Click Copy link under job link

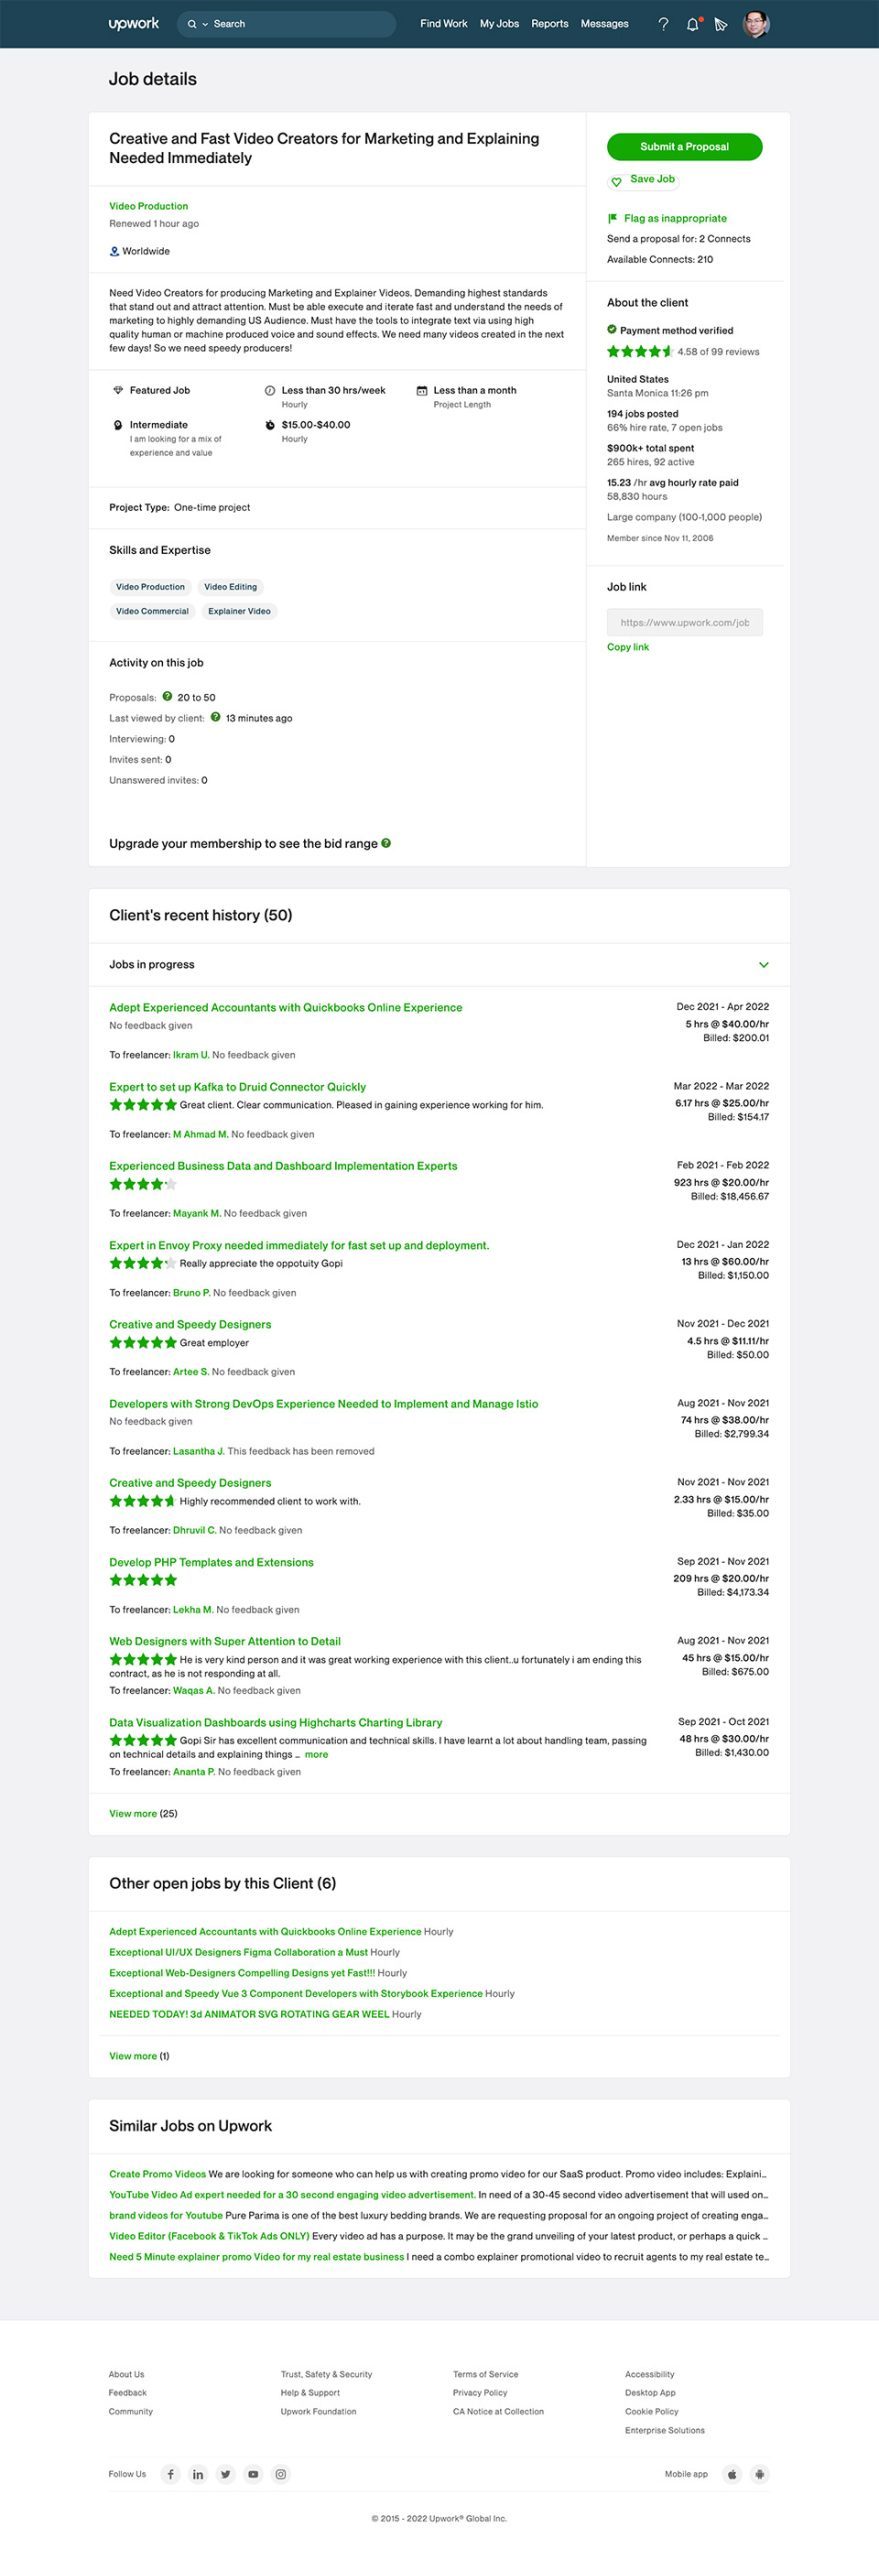[x=628, y=647]
